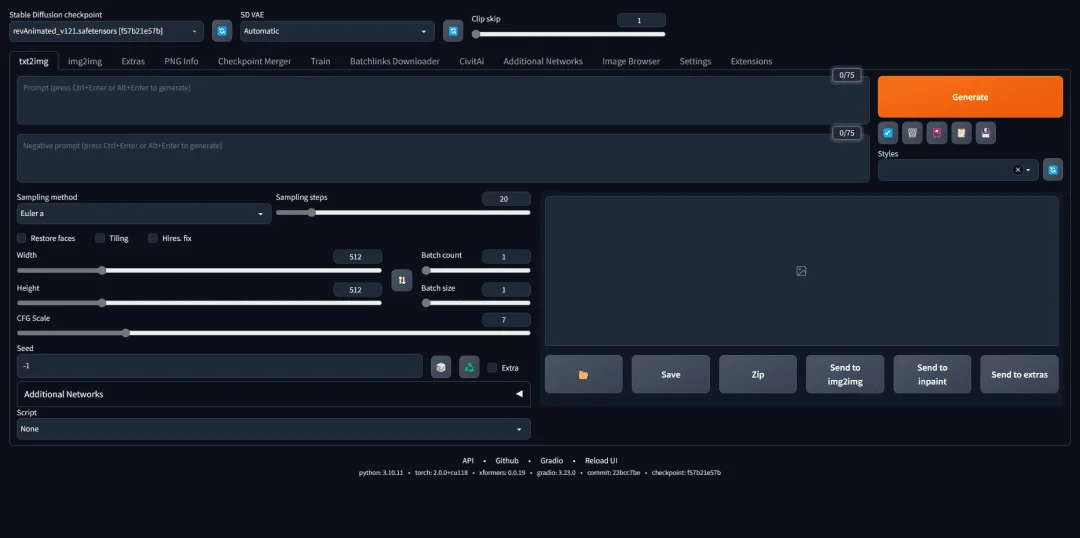
Task: Click the Reload UI link
Action: click(x=601, y=460)
